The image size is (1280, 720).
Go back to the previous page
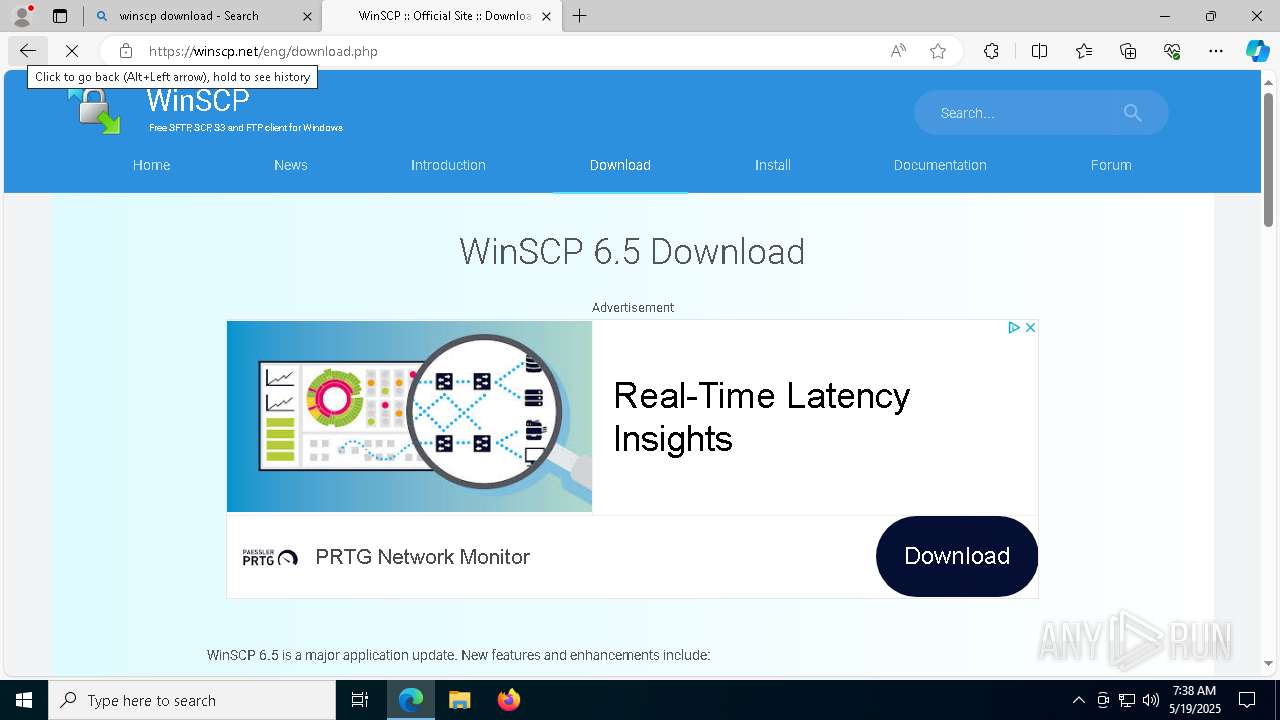[x=28, y=51]
